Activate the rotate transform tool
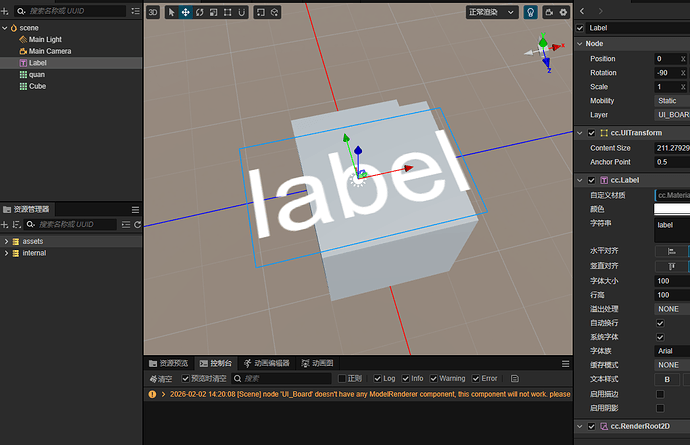This screenshot has width=690, height=445. (200, 12)
